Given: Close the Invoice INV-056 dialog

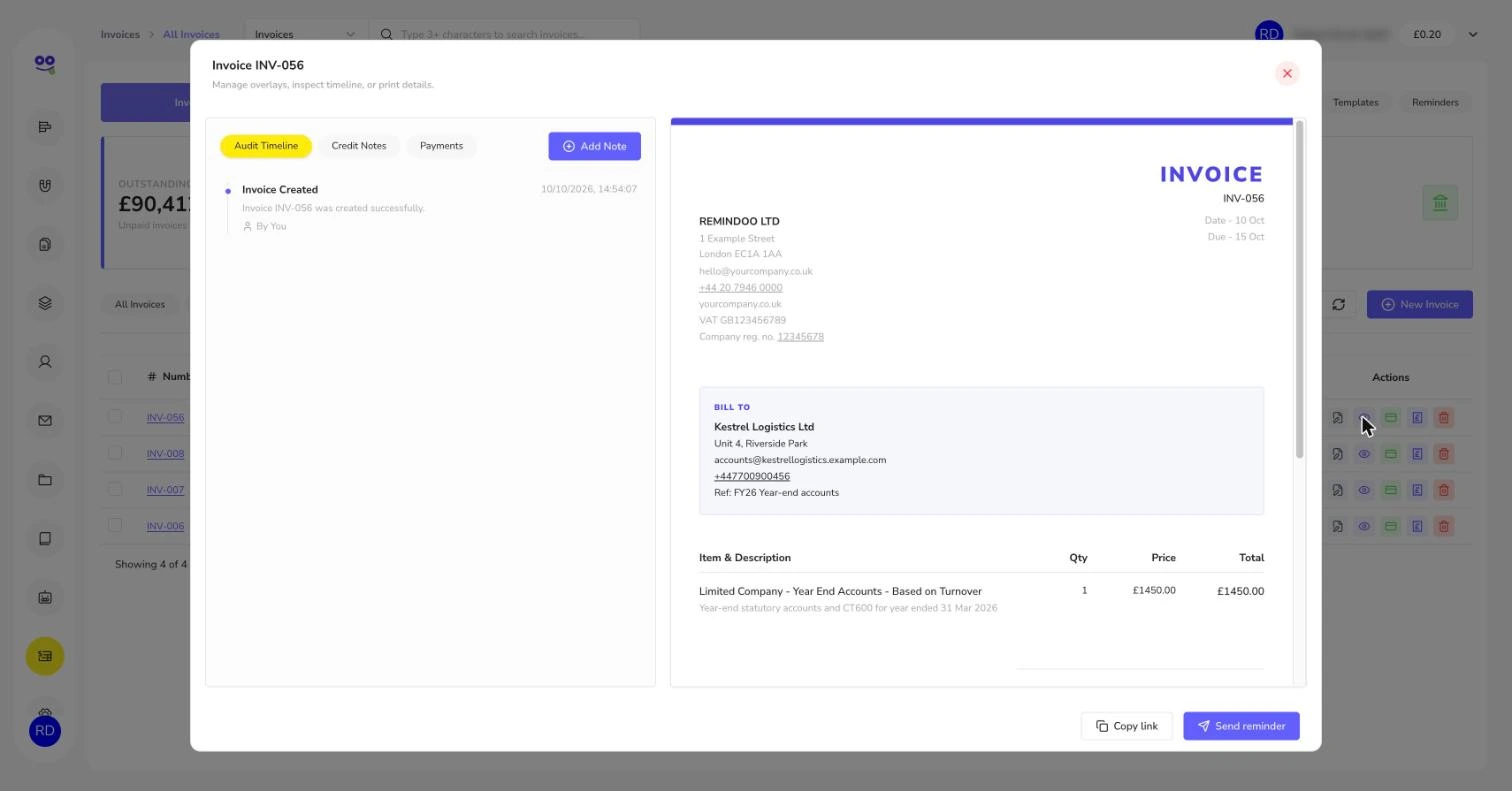Looking at the screenshot, I should (1287, 73).
